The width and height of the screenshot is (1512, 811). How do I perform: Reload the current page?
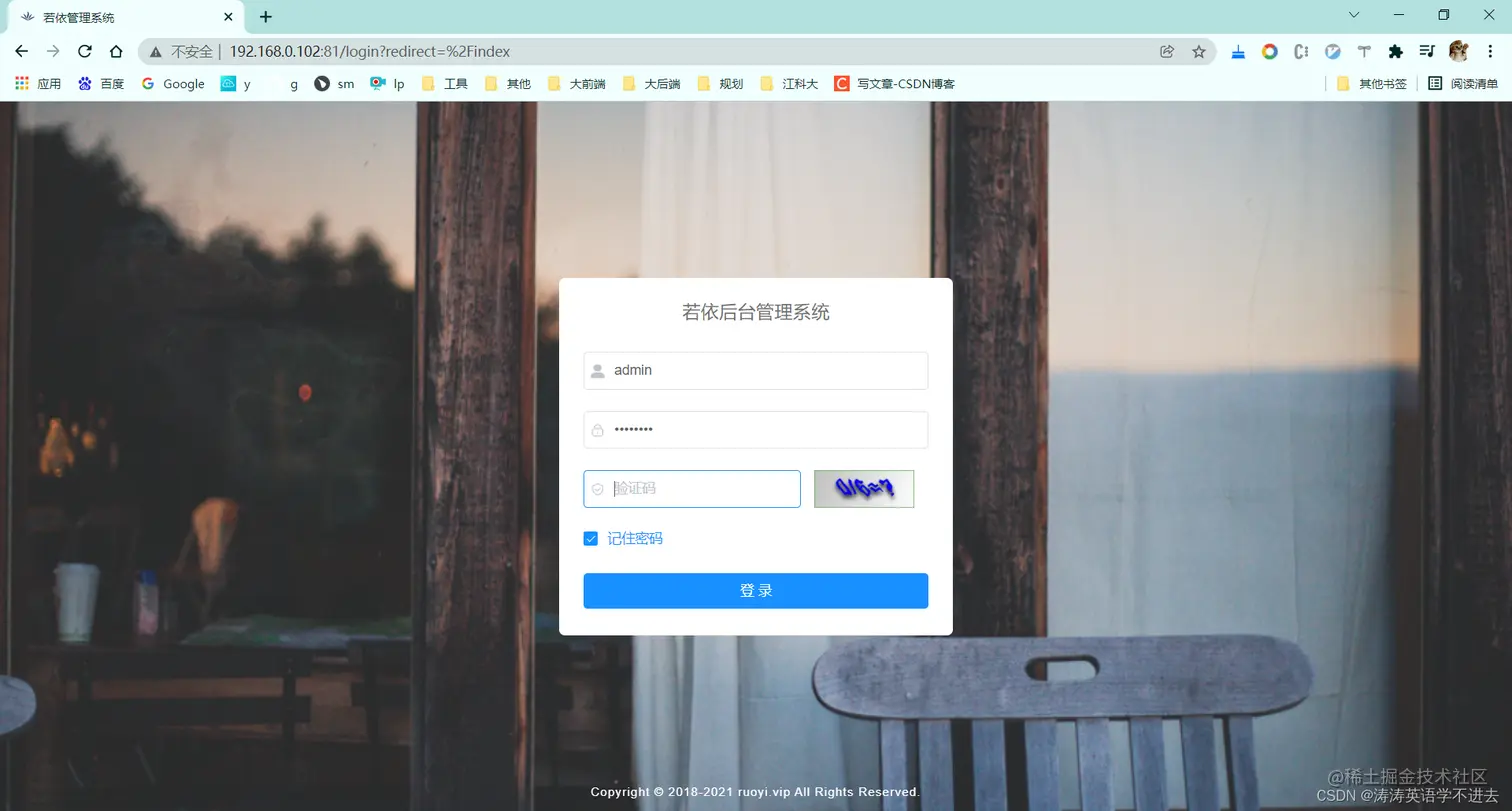(x=85, y=51)
